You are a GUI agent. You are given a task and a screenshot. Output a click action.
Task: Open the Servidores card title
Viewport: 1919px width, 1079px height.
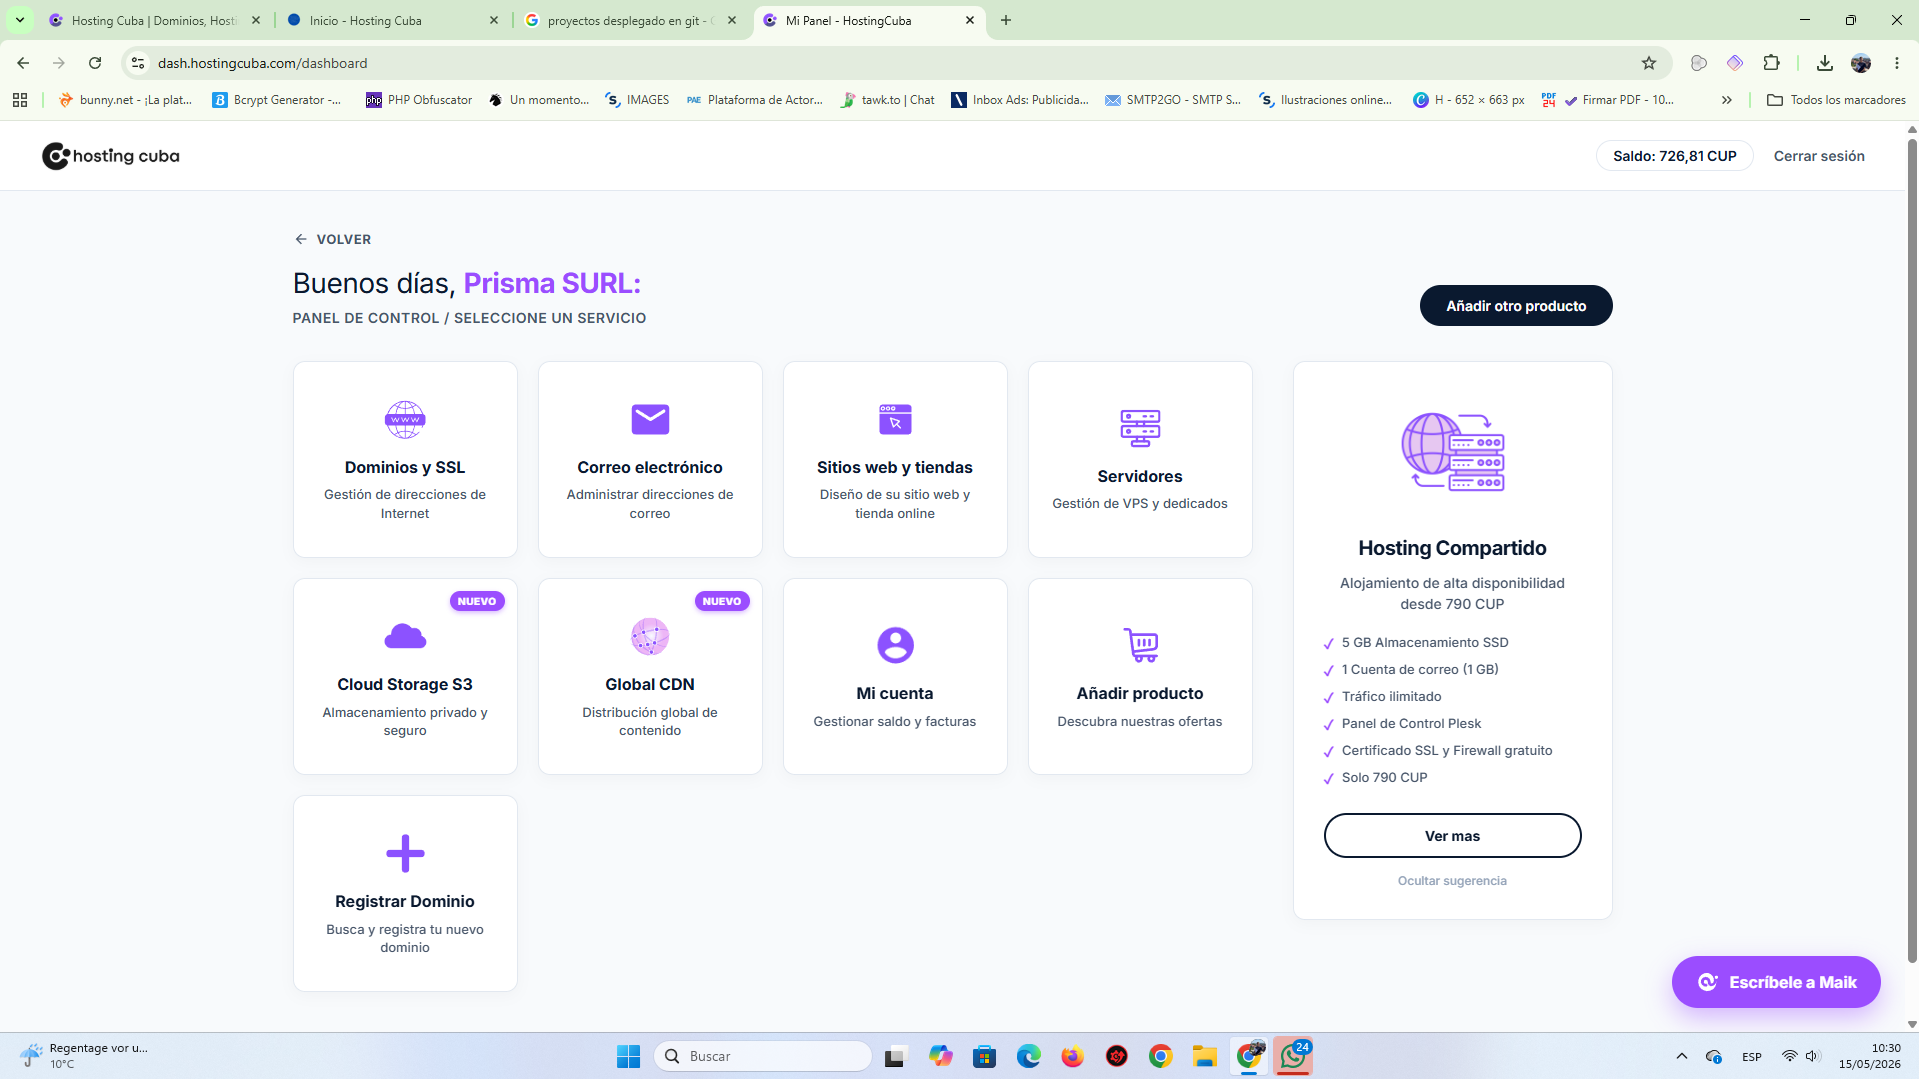click(x=1140, y=476)
